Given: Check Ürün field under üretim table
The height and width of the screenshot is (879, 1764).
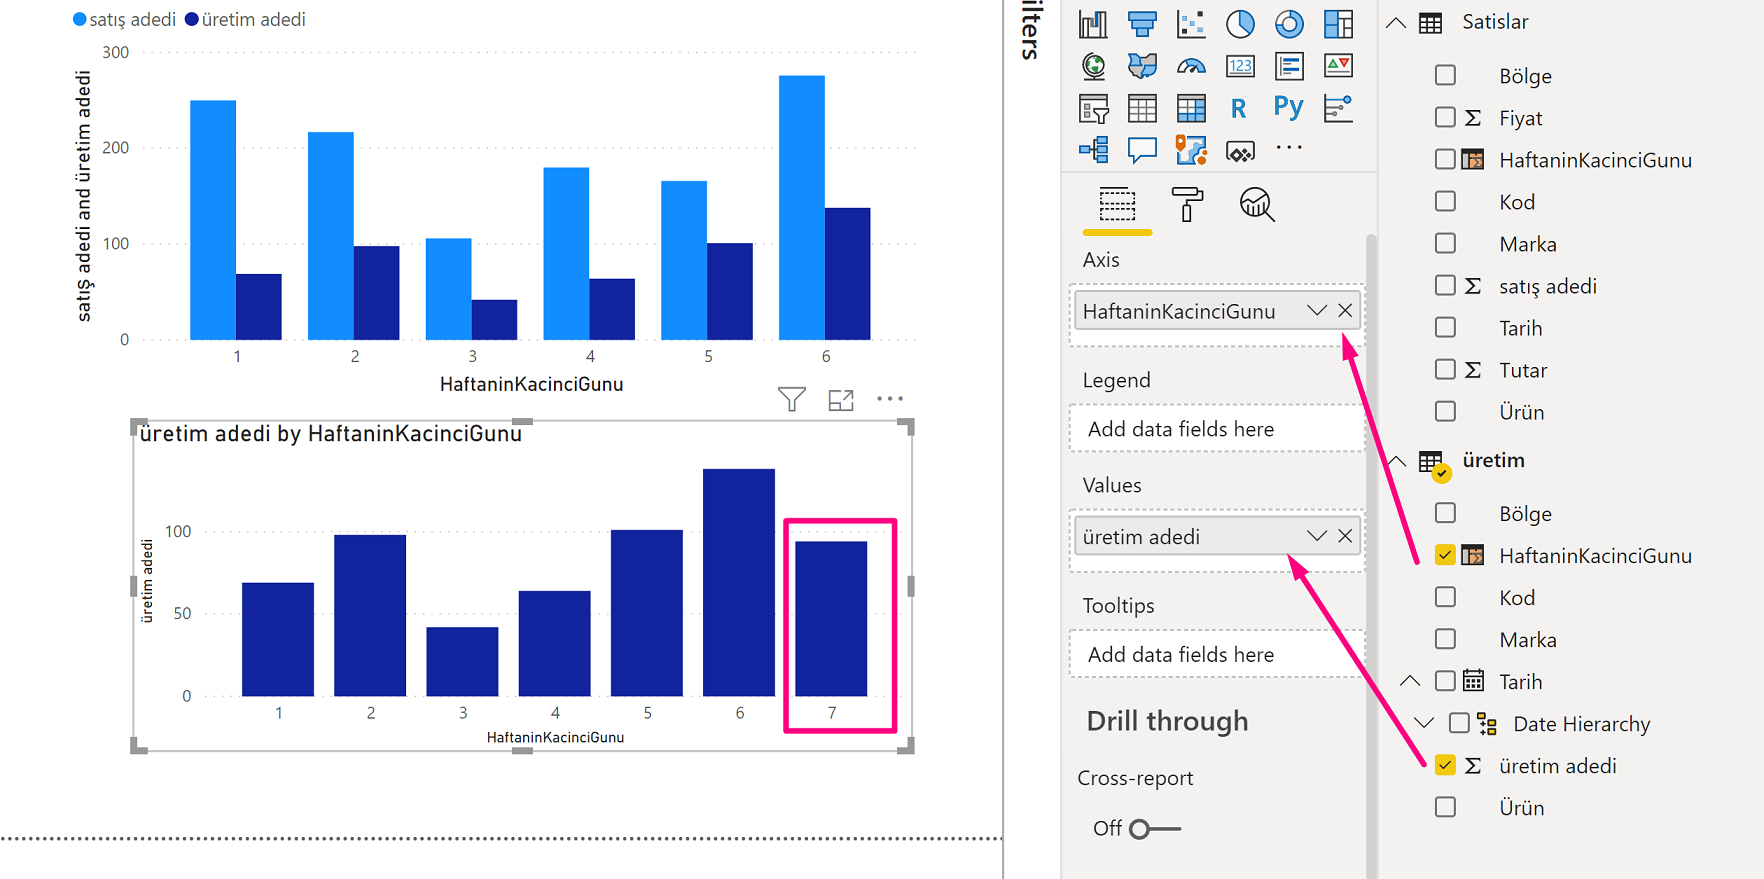Looking at the screenshot, I should pyautogui.click(x=1445, y=807).
